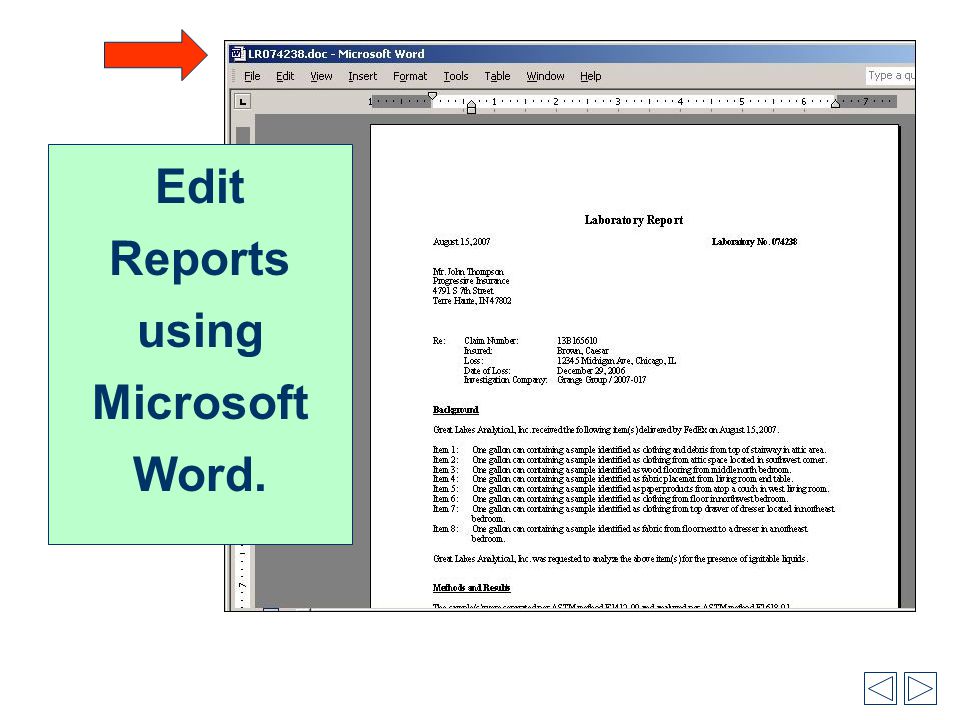Click the tab stop selector button beside the ruler

click(x=243, y=102)
